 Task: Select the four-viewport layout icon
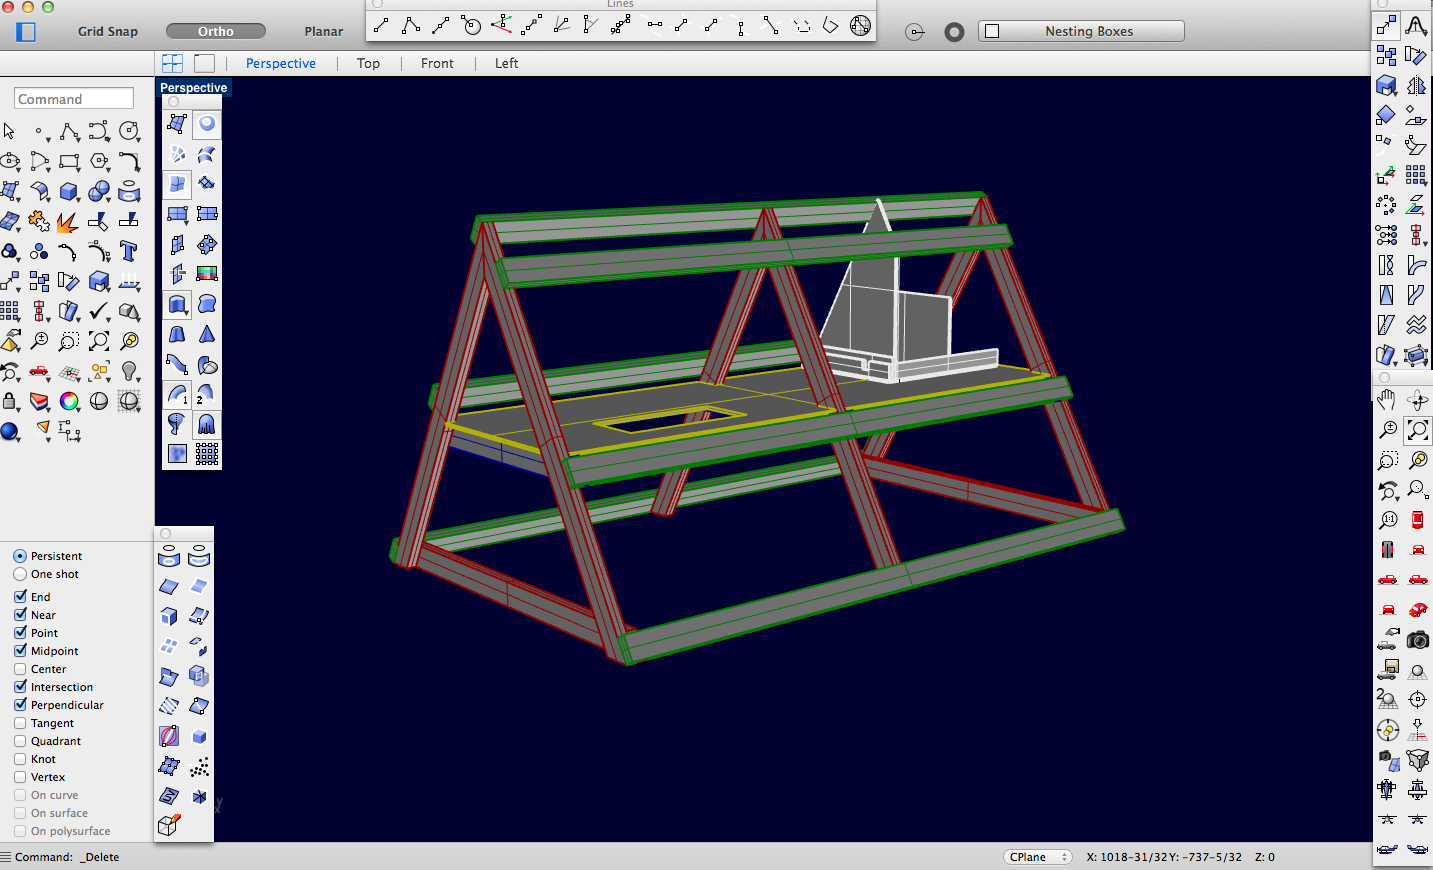tap(172, 63)
